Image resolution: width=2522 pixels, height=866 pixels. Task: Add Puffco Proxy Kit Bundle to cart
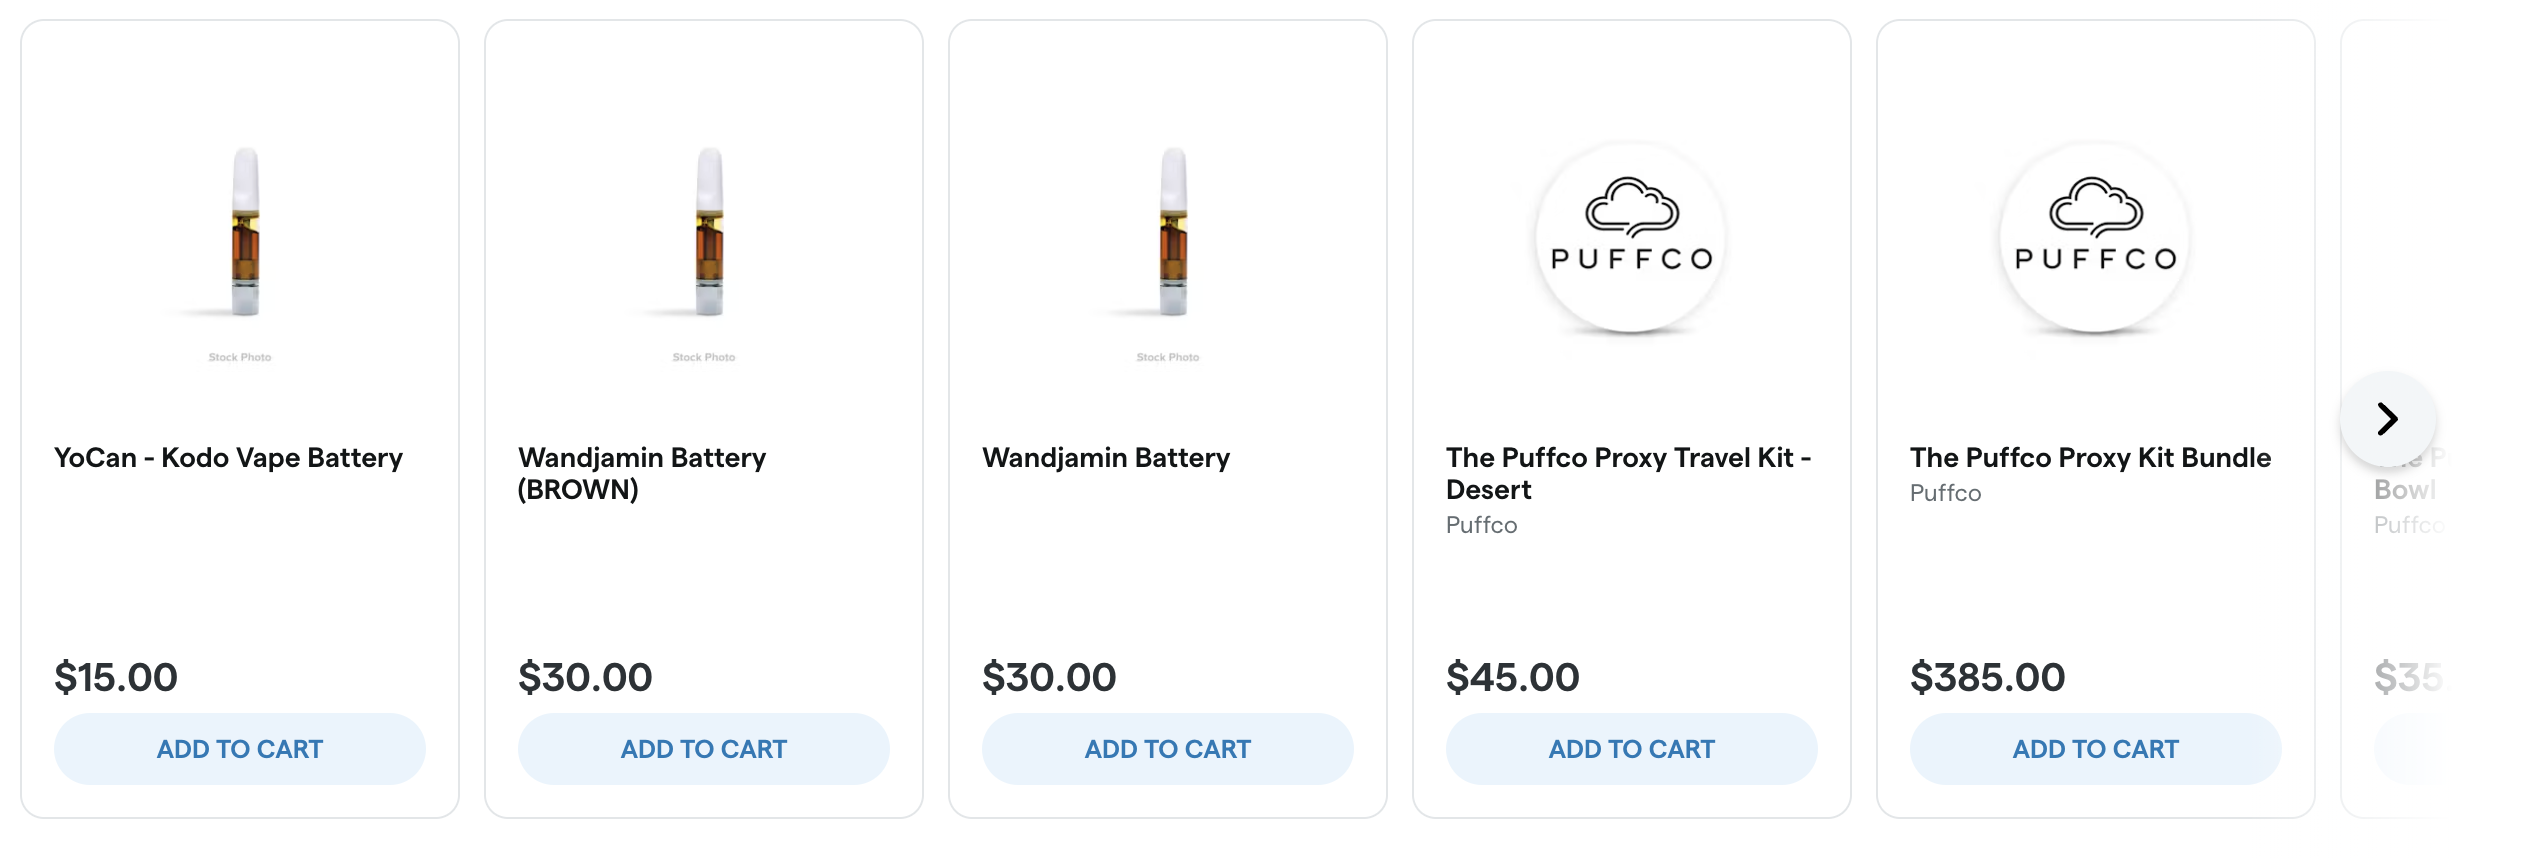(2096, 749)
